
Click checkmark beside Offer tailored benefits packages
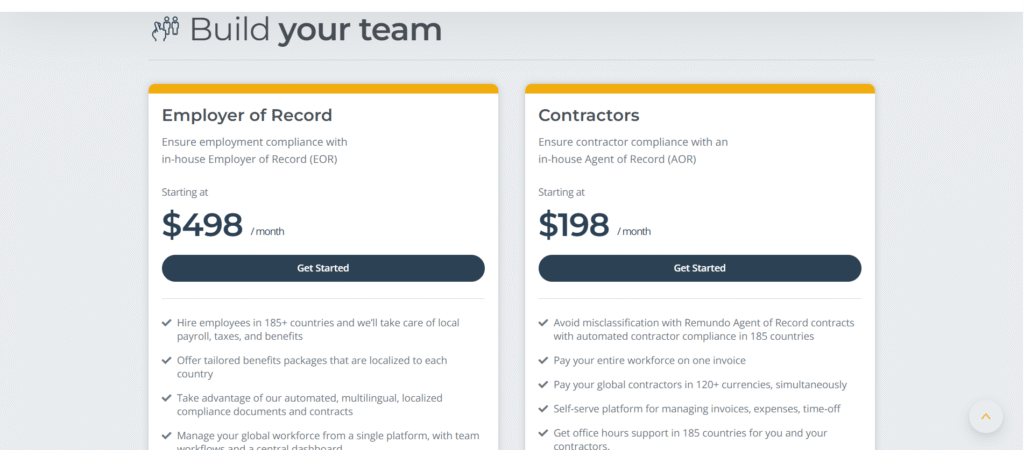pos(167,361)
